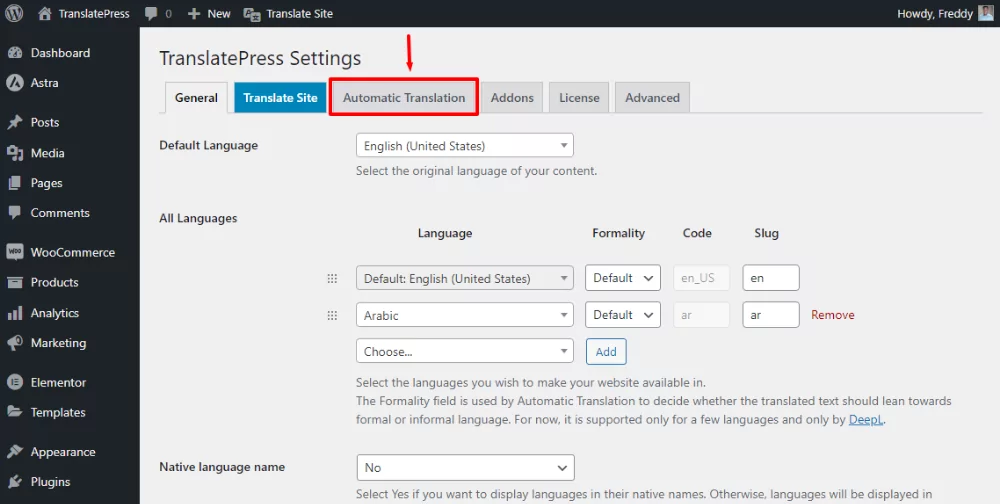Open the Default: English (United States) language dropdown
The width and height of the screenshot is (1000, 504).
[465, 278]
